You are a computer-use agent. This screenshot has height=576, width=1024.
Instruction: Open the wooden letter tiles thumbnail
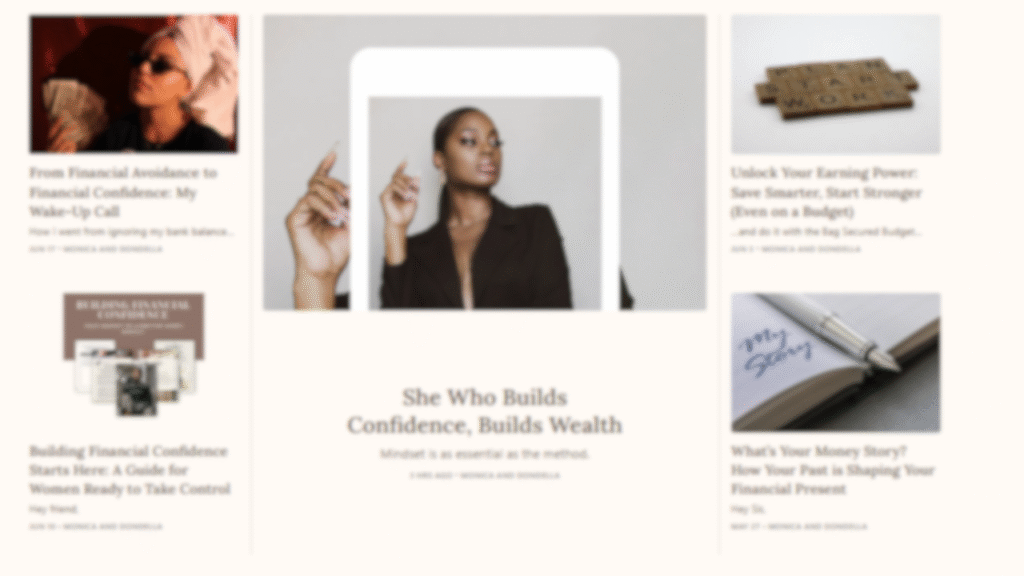836,84
